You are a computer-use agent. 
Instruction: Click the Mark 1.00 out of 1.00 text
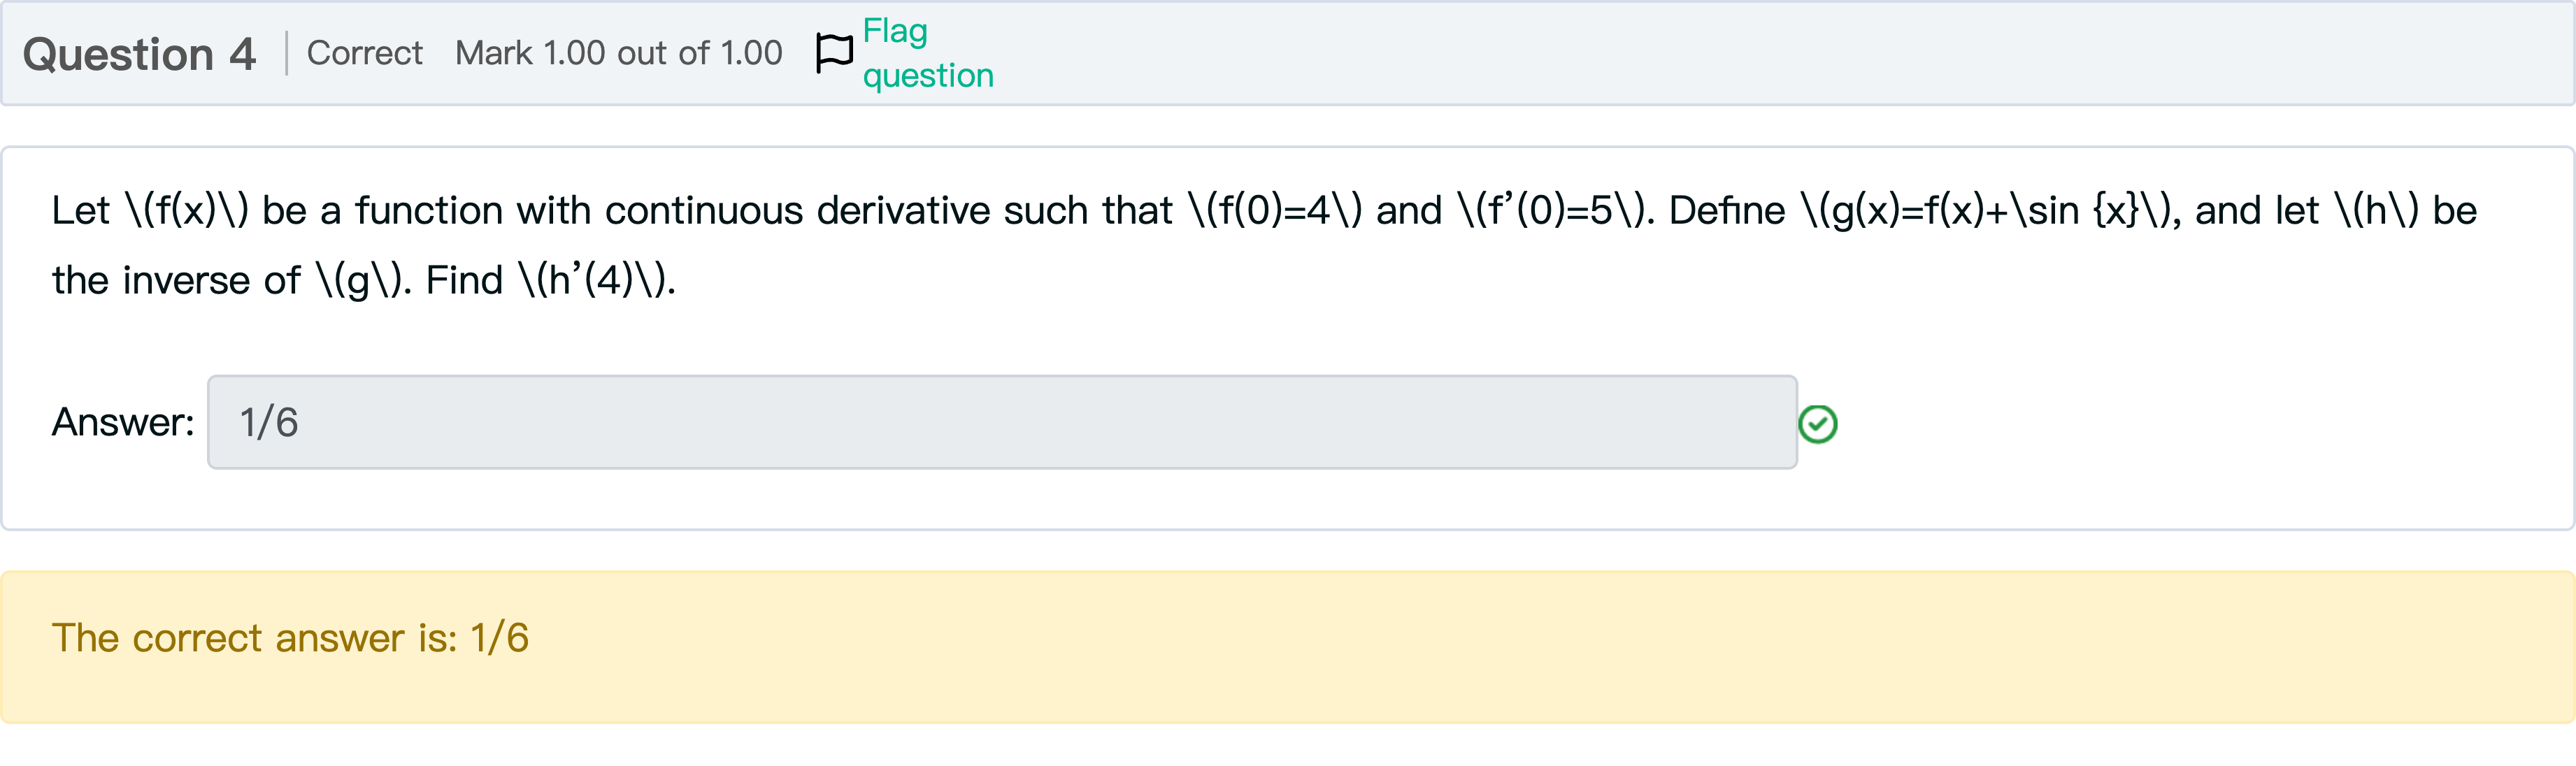coord(618,53)
